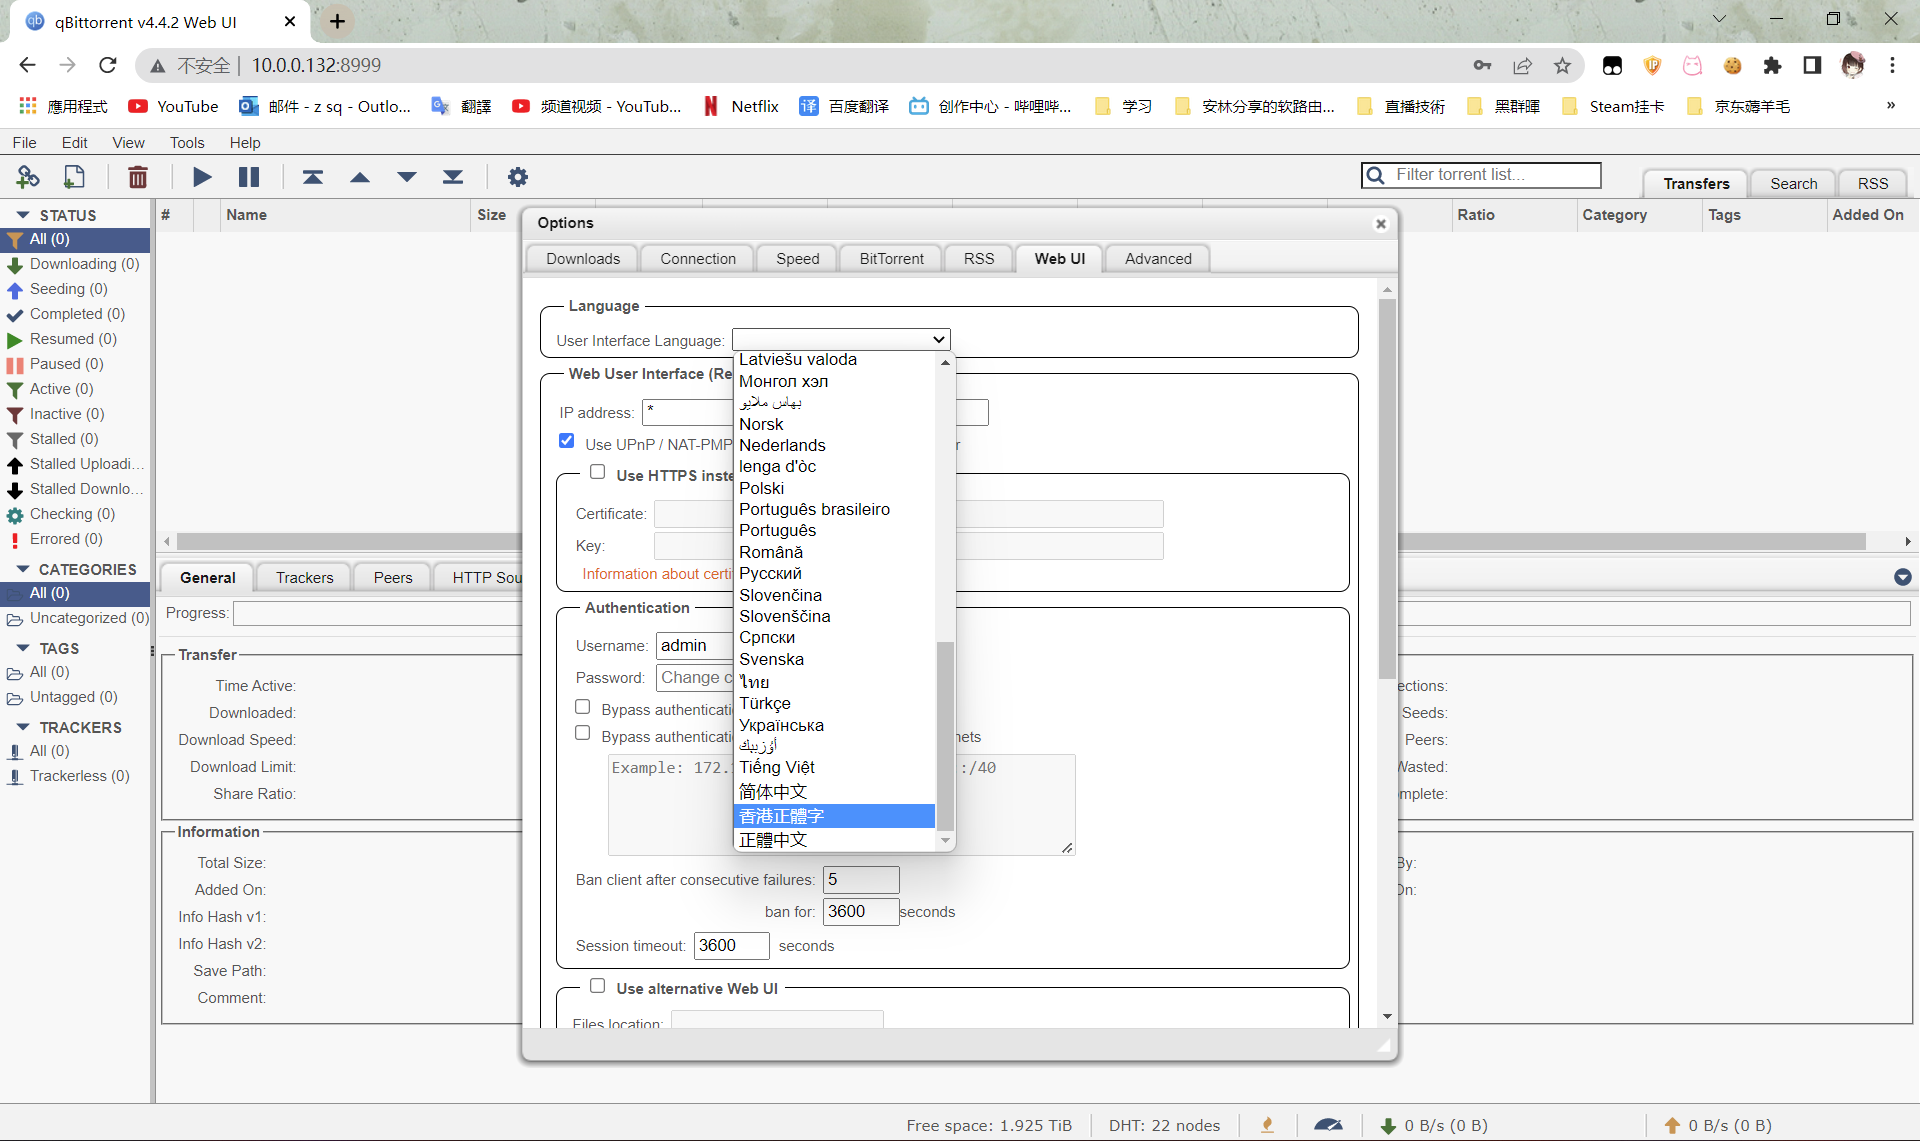Open the Tools menu
The height and width of the screenshot is (1141, 1920).
[x=186, y=143]
